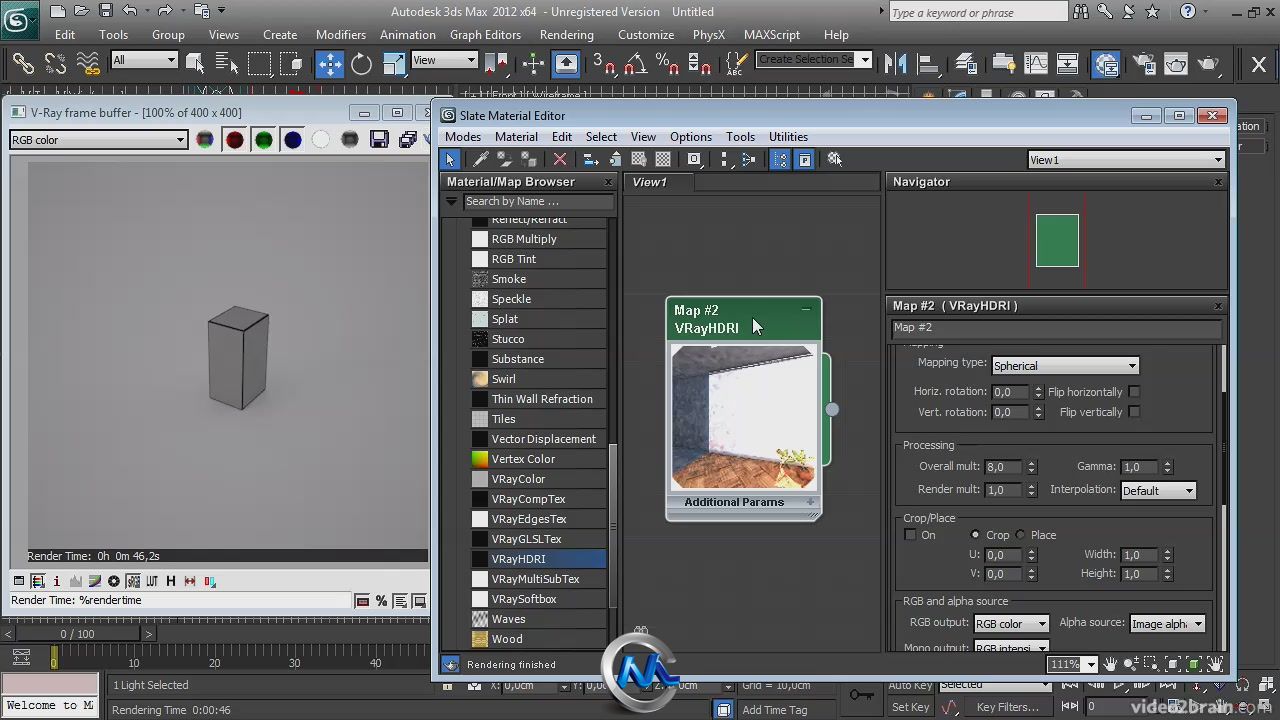Open Select by Name list tool
1280x720 pixels.
point(227,64)
